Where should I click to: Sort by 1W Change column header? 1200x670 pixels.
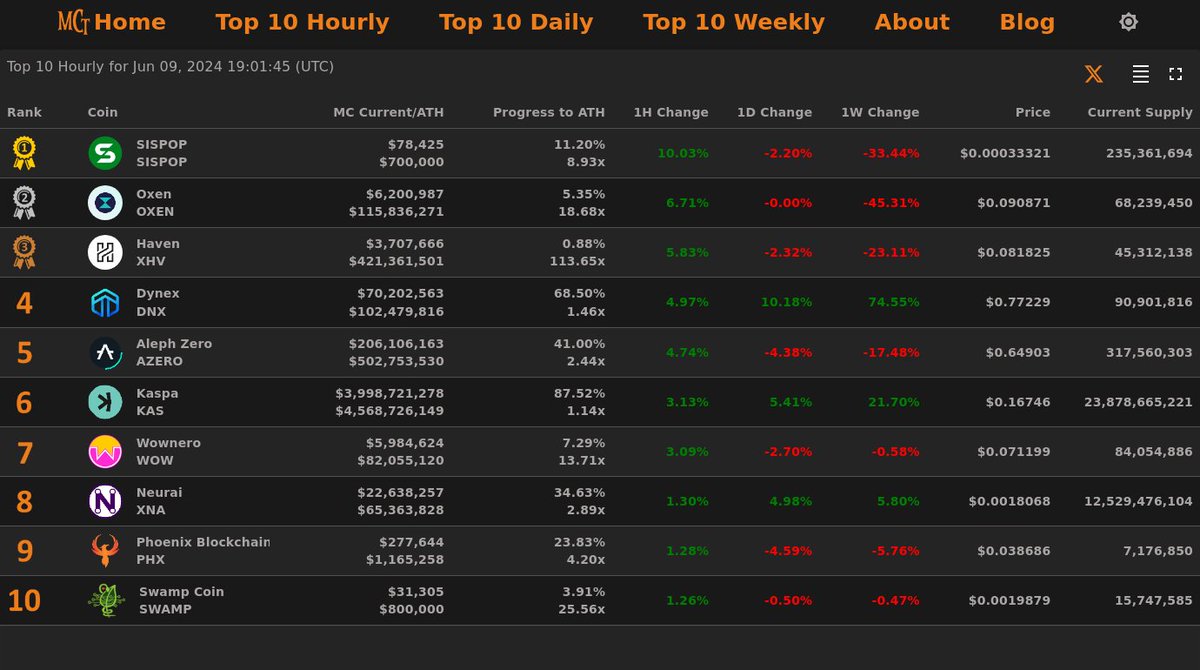click(880, 113)
